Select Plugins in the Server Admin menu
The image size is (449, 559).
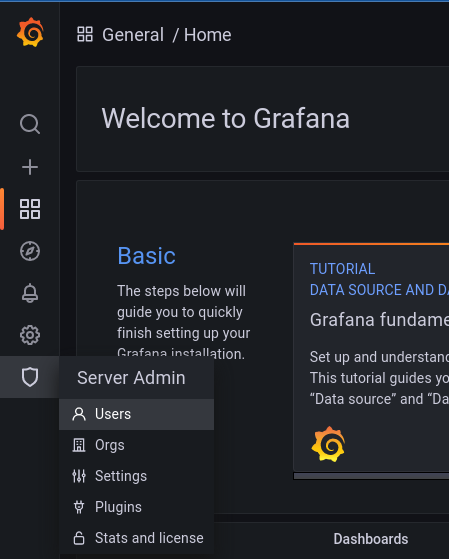(x=137, y=507)
